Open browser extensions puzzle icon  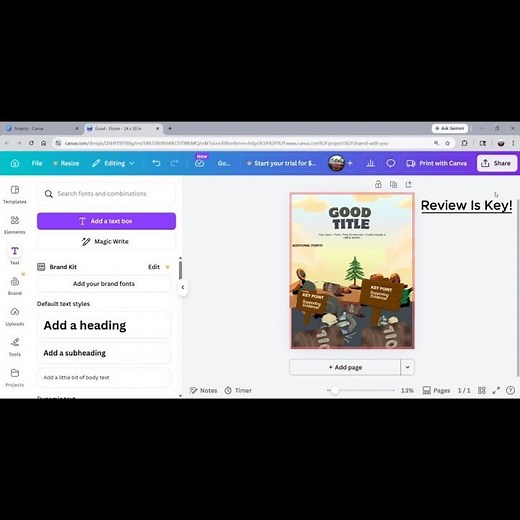click(x=464, y=143)
